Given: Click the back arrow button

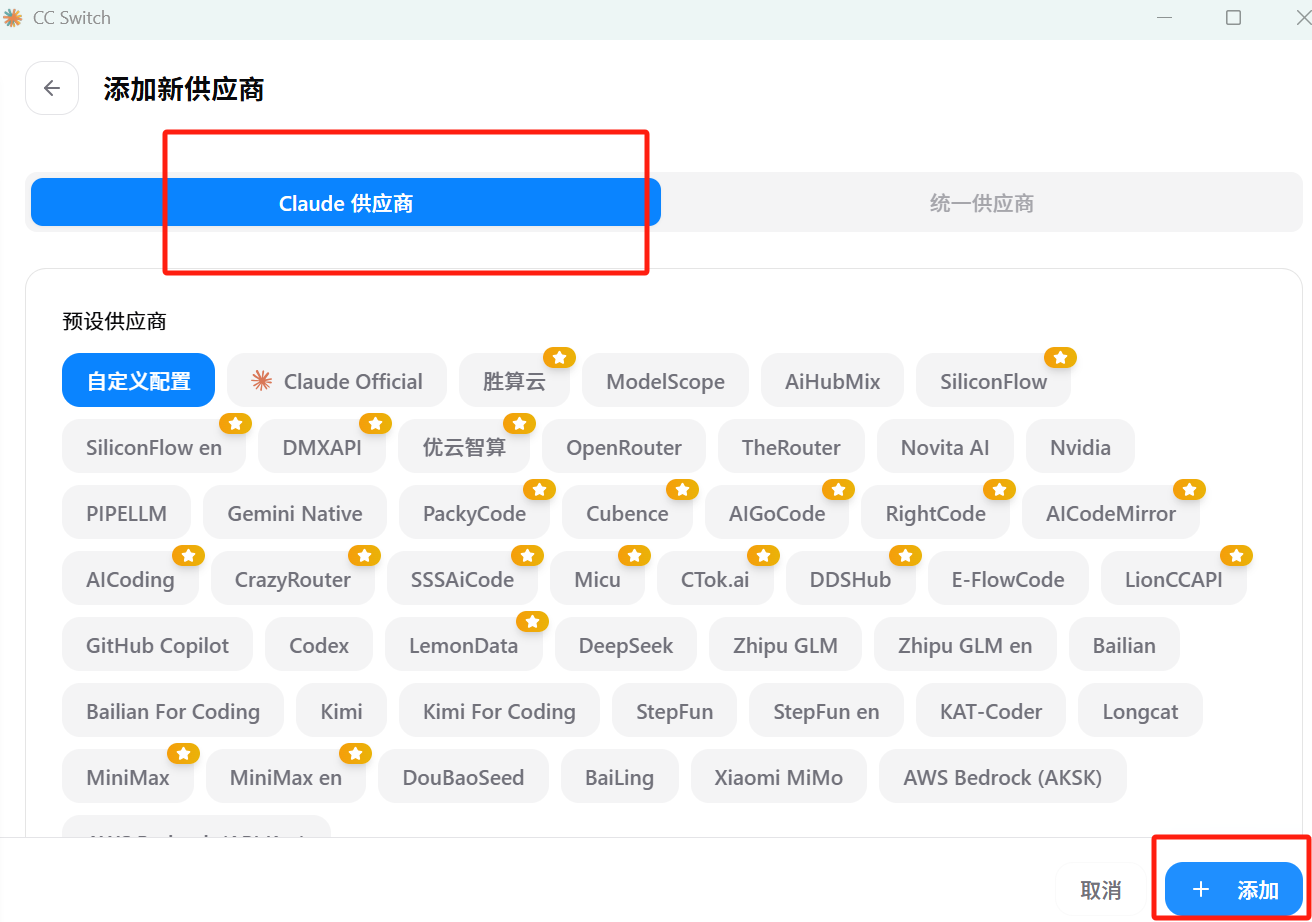Looking at the screenshot, I should point(52,88).
